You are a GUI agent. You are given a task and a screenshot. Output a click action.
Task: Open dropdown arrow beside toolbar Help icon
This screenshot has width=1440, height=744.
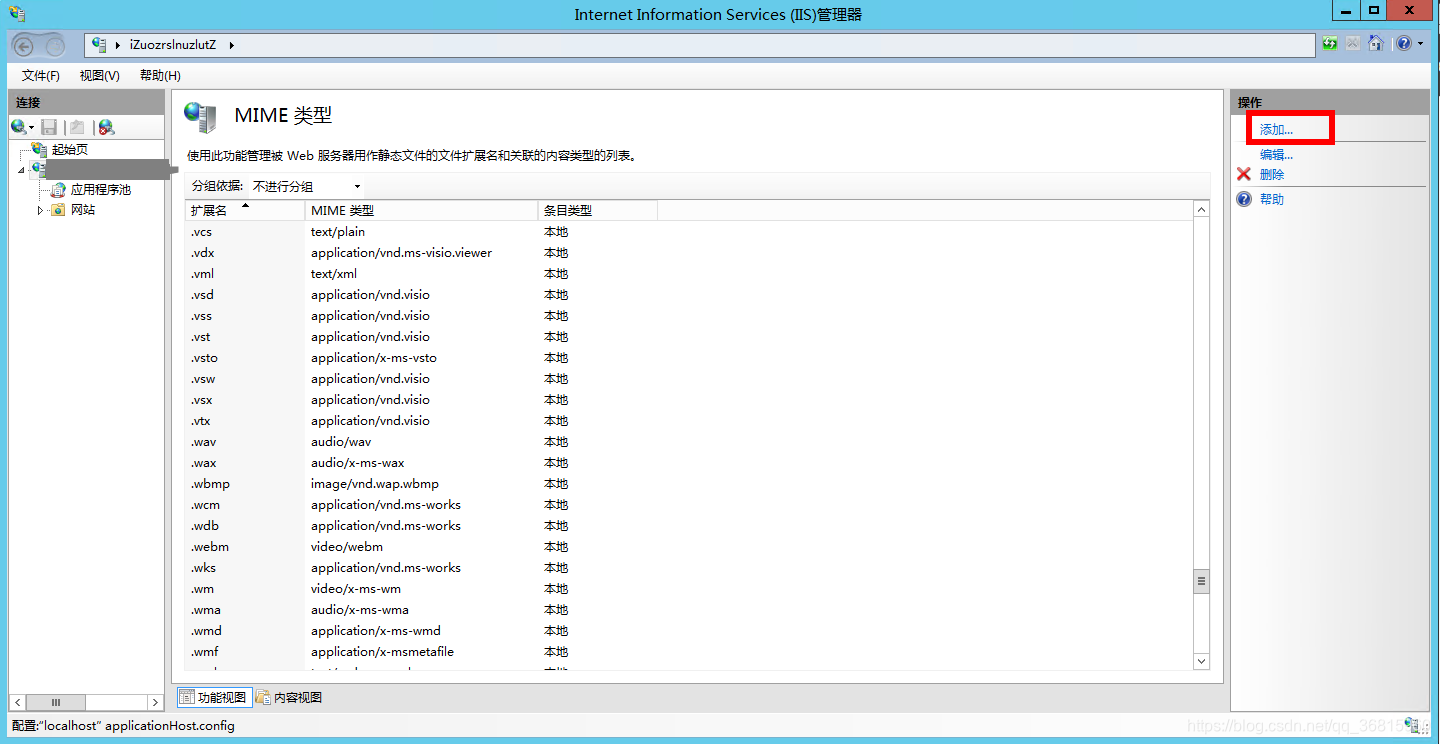[1420, 44]
